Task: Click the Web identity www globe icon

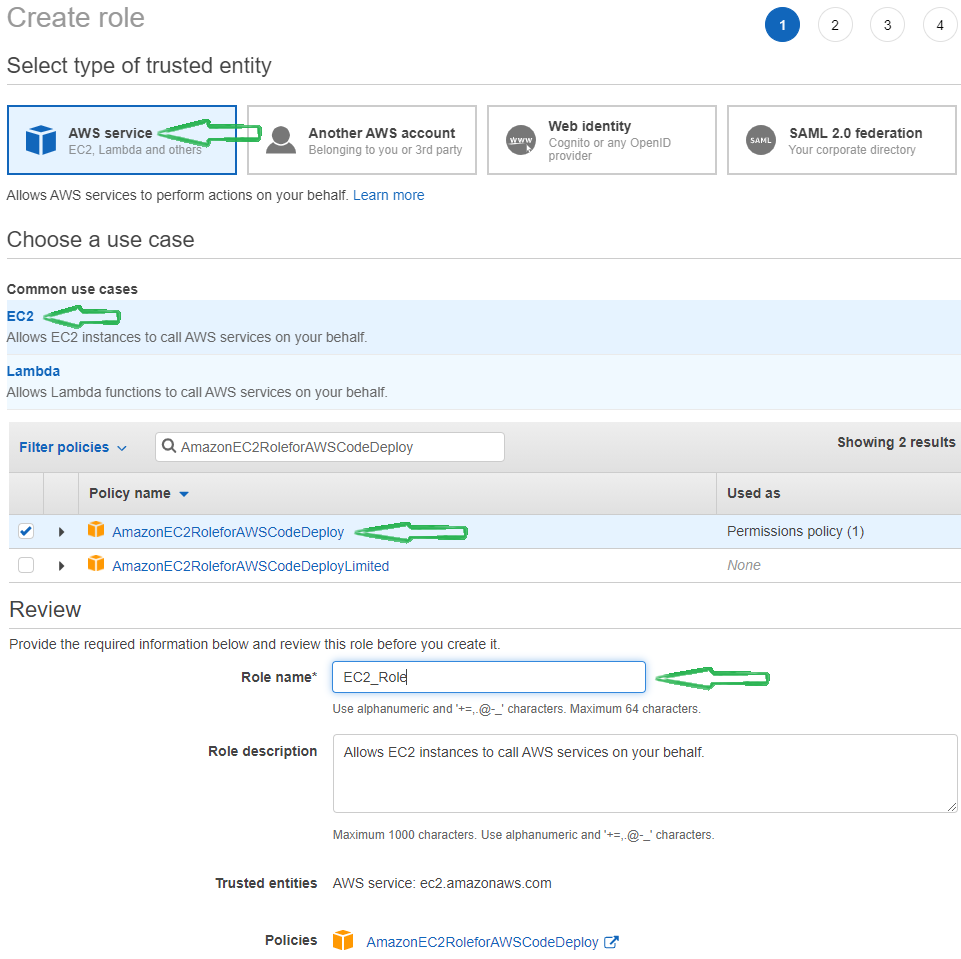Action: coord(521,140)
